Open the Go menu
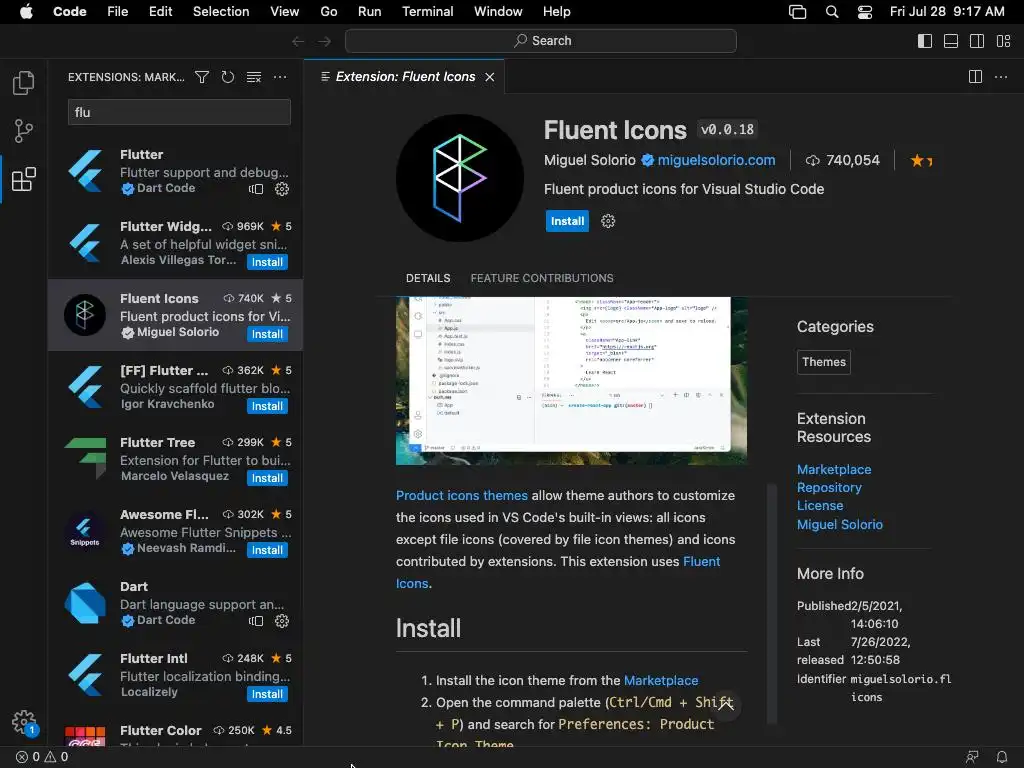Viewport: 1024px width, 768px height. coord(328,12)
